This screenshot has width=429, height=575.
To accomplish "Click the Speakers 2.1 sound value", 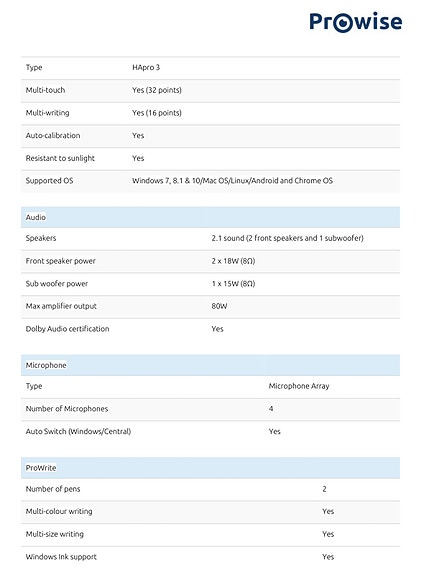I will 287,238.
